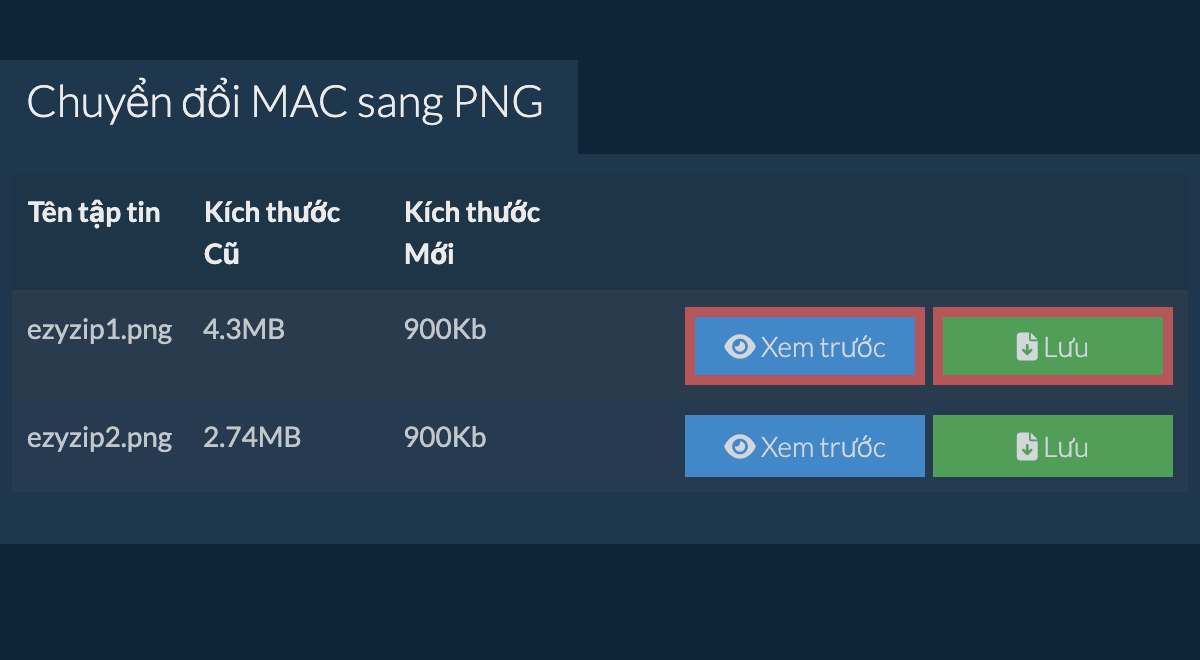Click 'Kích thước' text above the word Cũ
The image size is (1200, 660).
[x=272, y=212]
